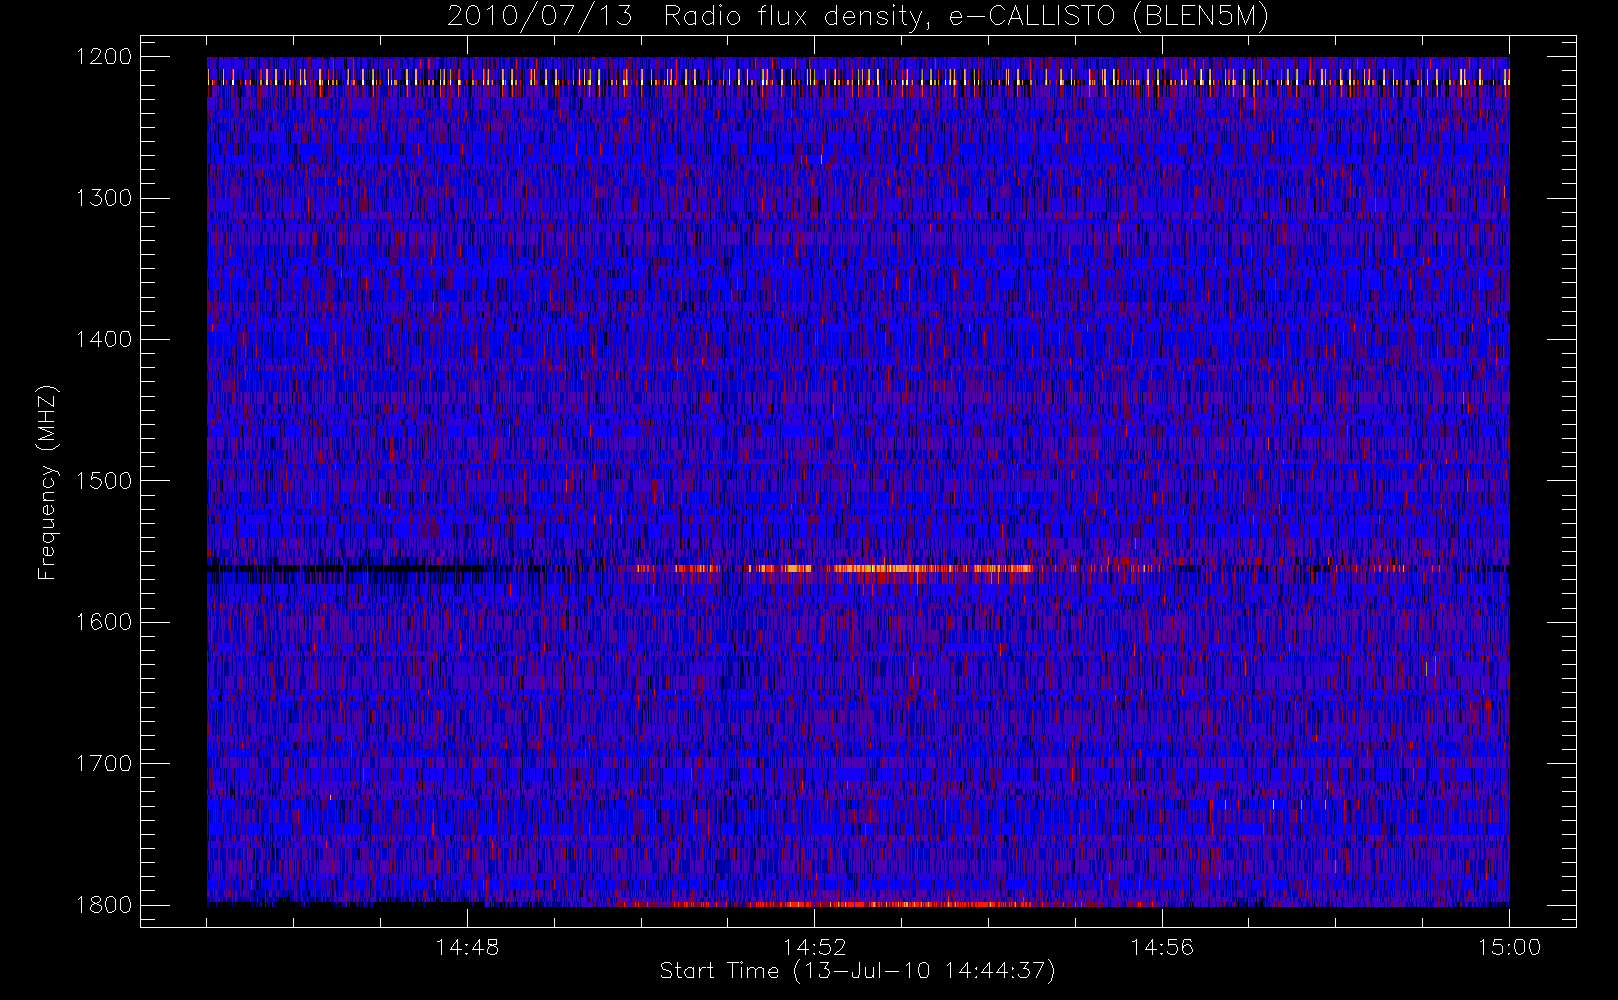Select the date text '2010/07/13' in the title
This screenshot has width=1618, height=1000.
(x=540, y=17)
